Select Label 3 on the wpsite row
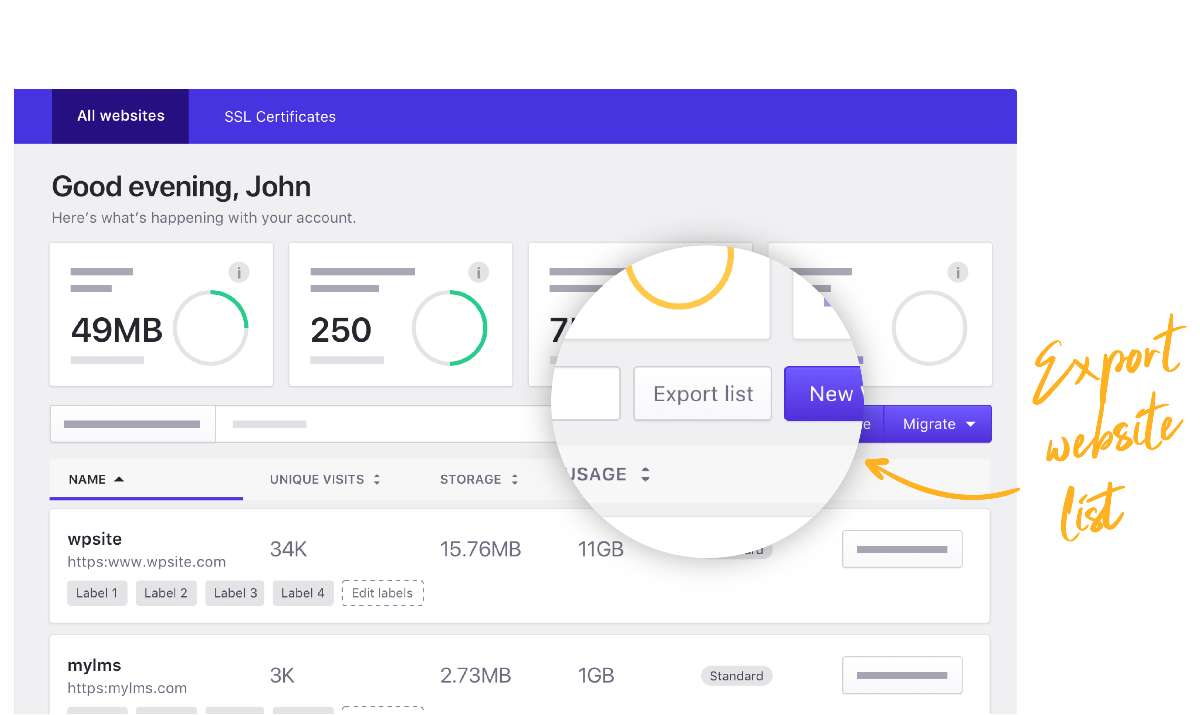 pos(235,593)
